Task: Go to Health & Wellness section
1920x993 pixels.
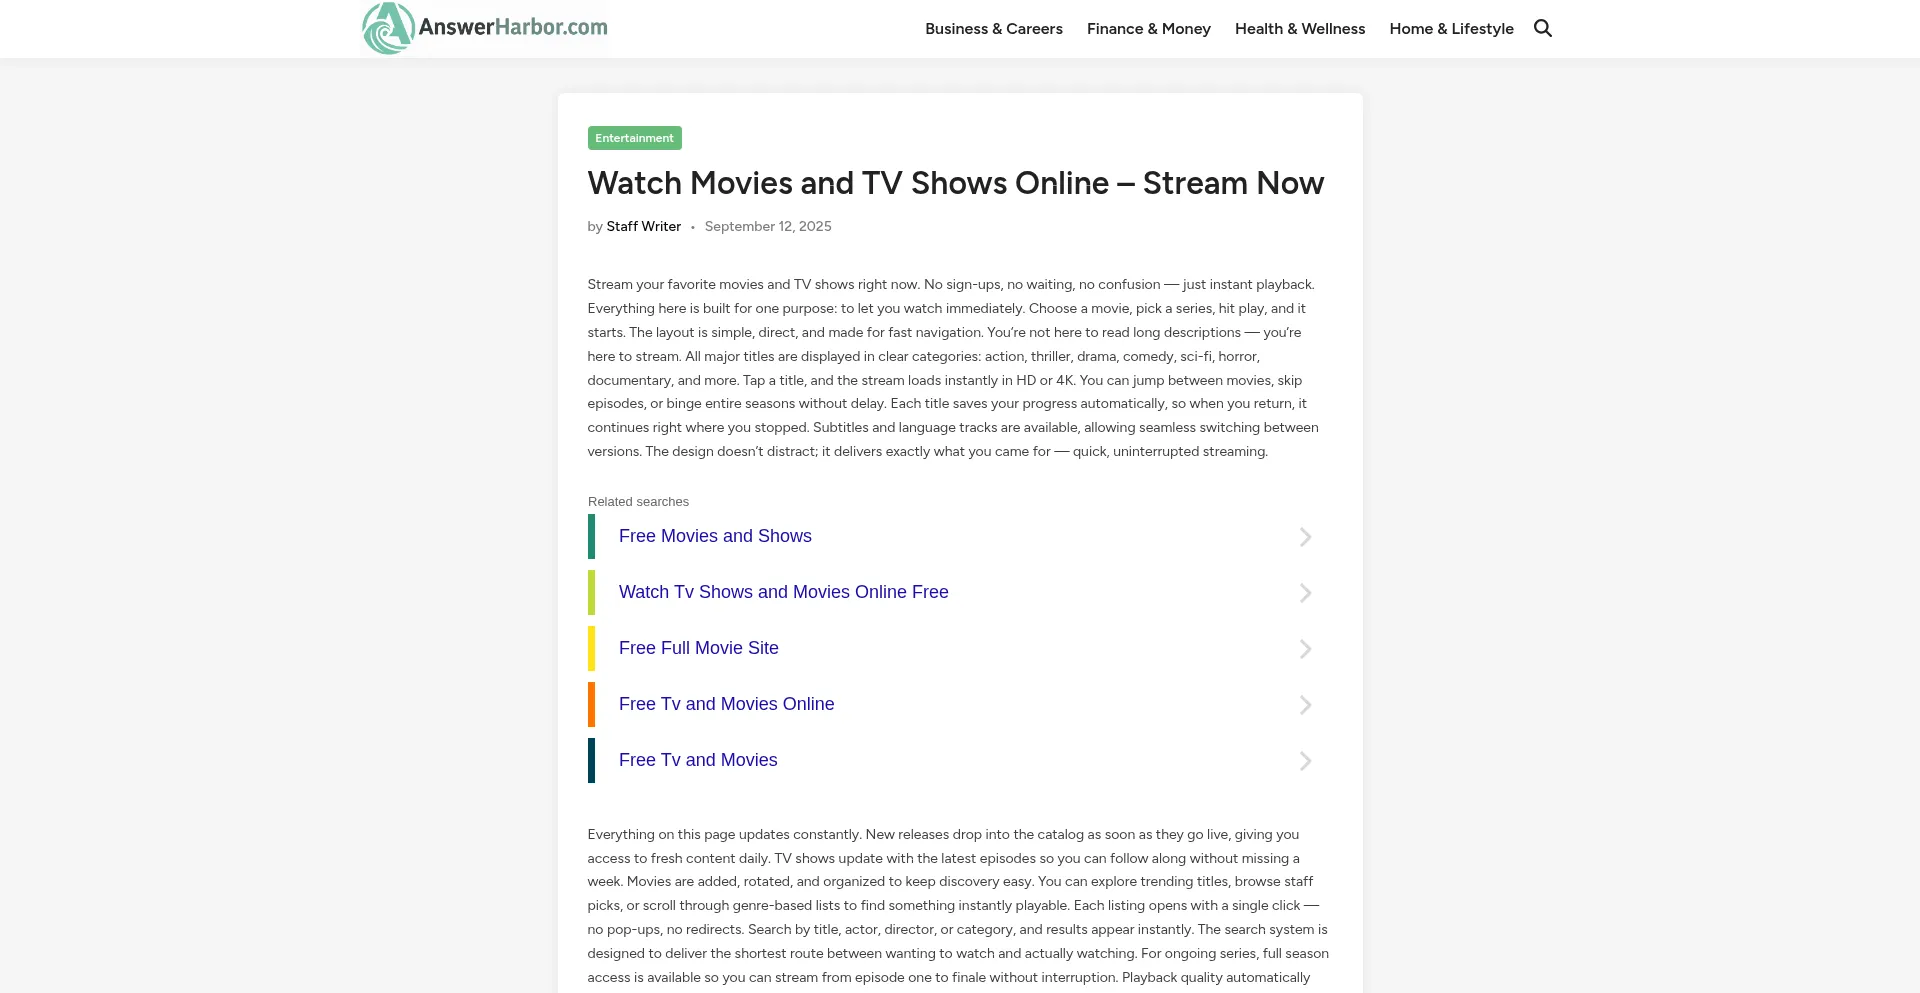Action: point(1299,29)
